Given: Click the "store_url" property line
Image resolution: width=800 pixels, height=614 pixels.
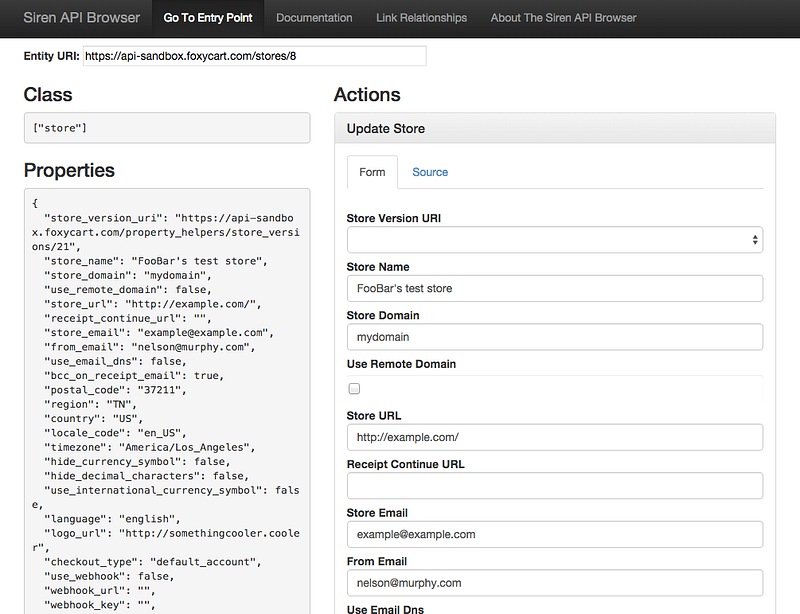Looking at the screenshot, I should [153, 304].
